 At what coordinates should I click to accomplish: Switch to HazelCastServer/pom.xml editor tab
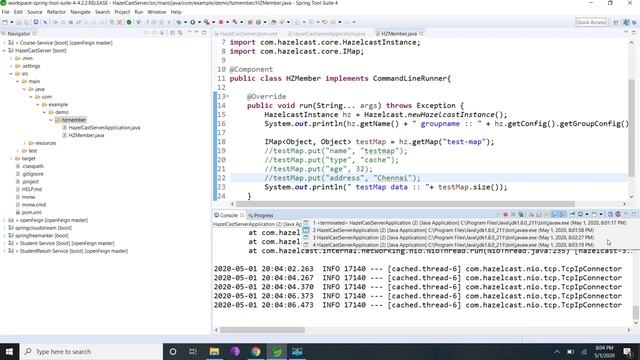248,33
